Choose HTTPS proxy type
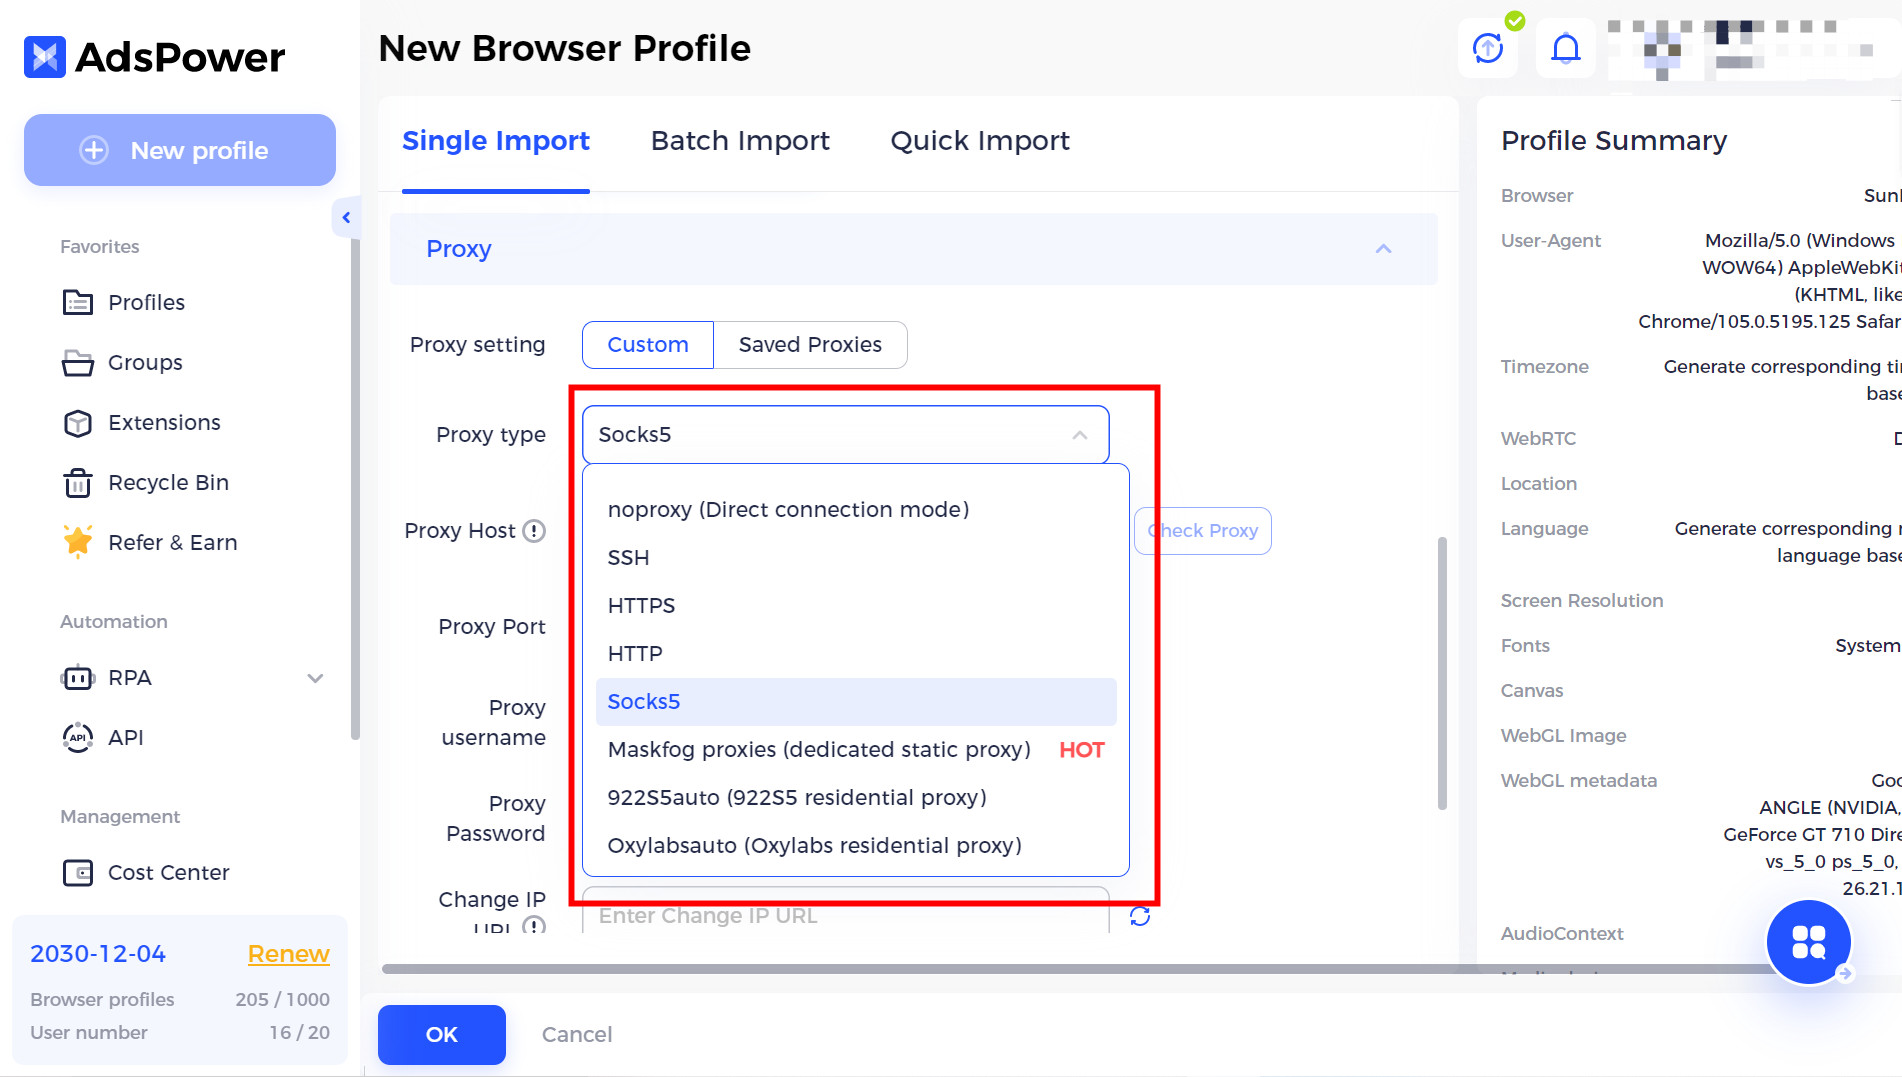The height and width of the screenshot is (1077, 1902). pos(856,605)
